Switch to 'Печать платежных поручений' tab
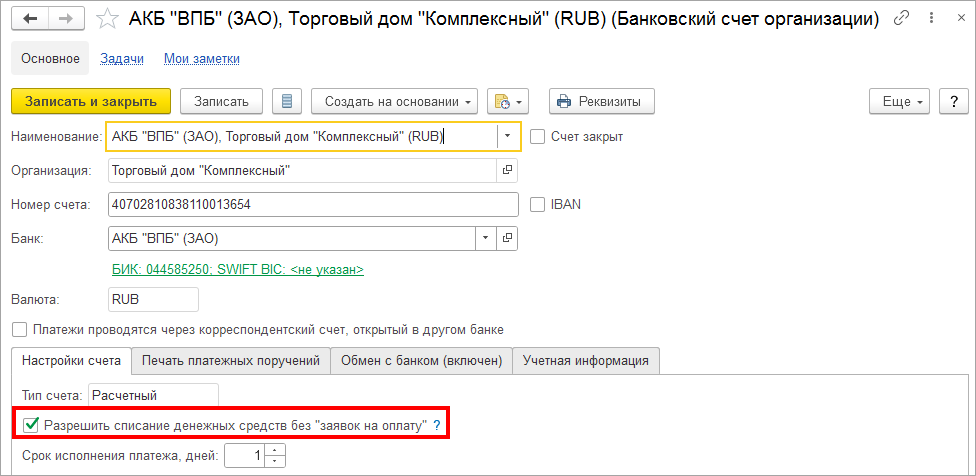The image size is (976, 476). pyautogui.click(x=231, y=360)
